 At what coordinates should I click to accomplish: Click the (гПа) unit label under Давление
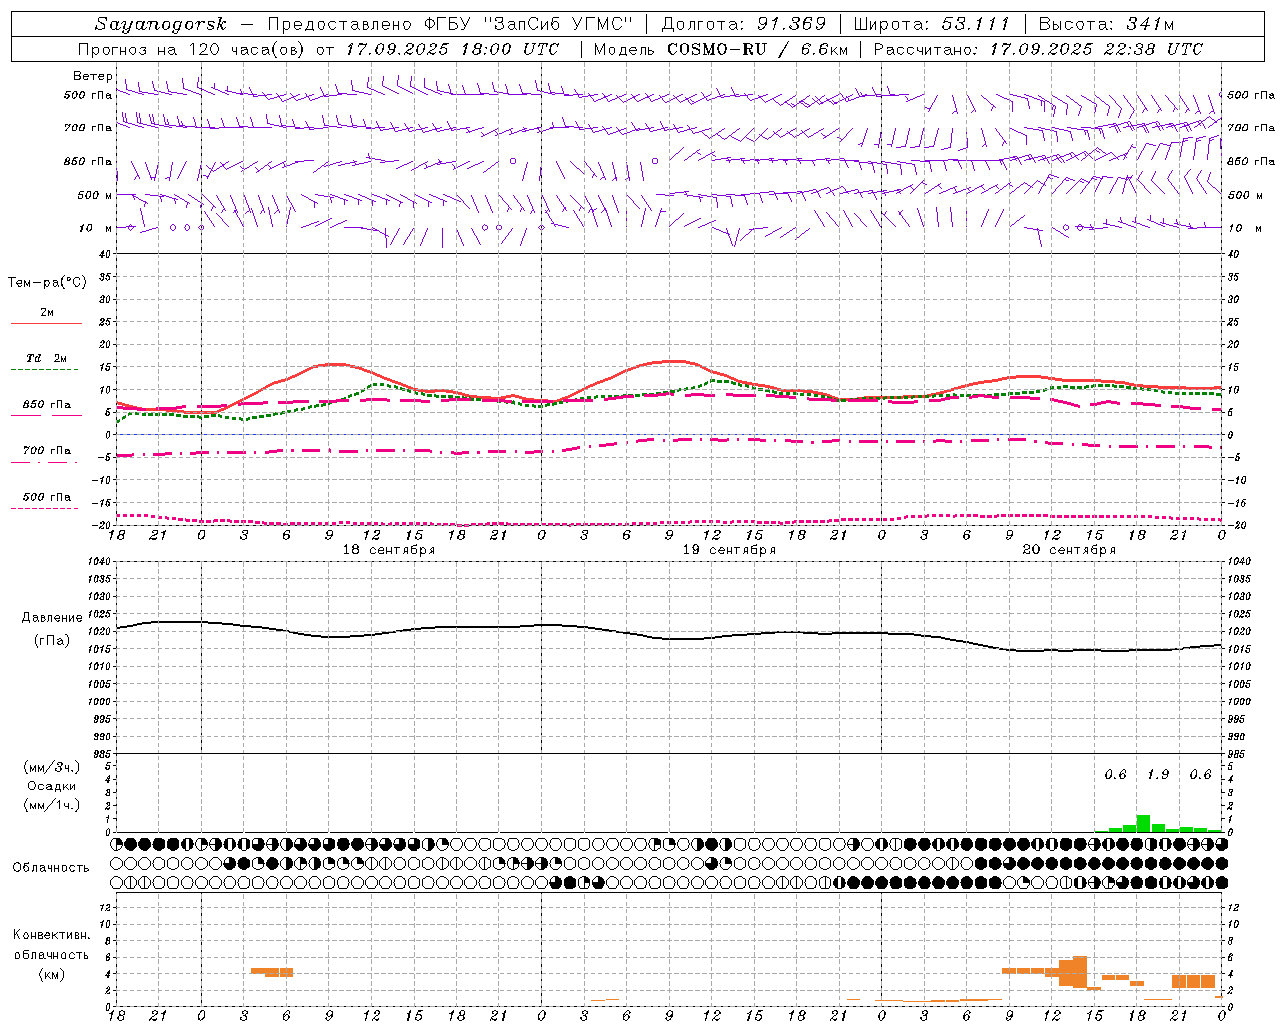[x=52, y=641]
